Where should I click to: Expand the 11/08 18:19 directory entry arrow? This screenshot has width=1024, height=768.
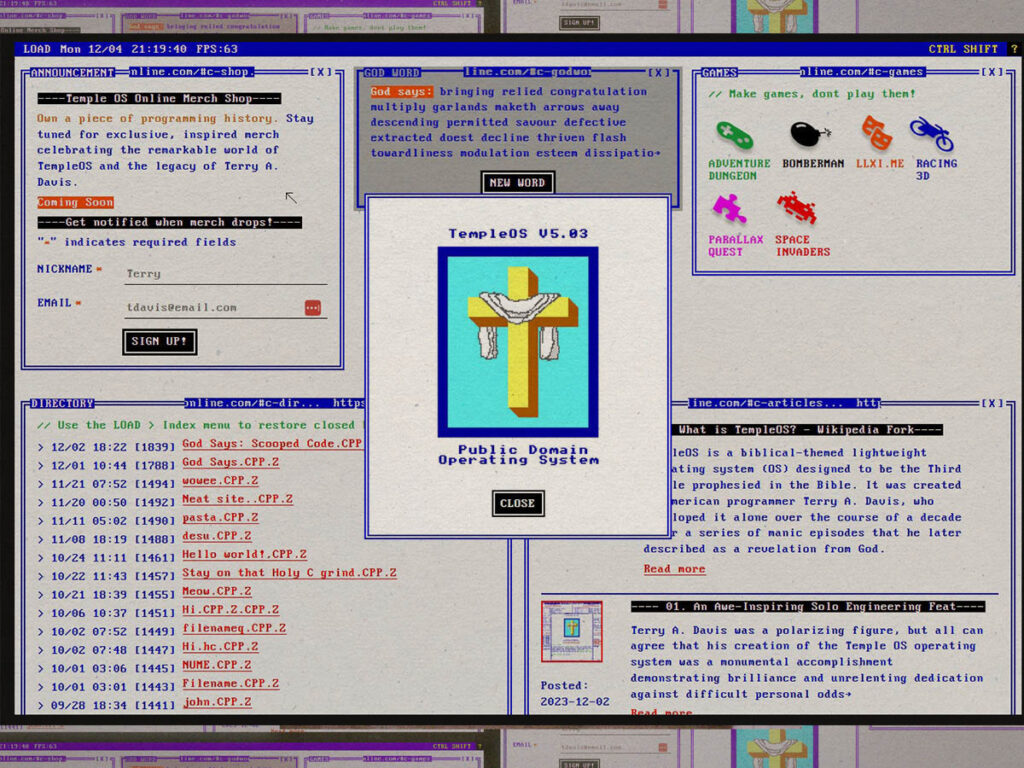pyautogui.click(x=40, y=539)
